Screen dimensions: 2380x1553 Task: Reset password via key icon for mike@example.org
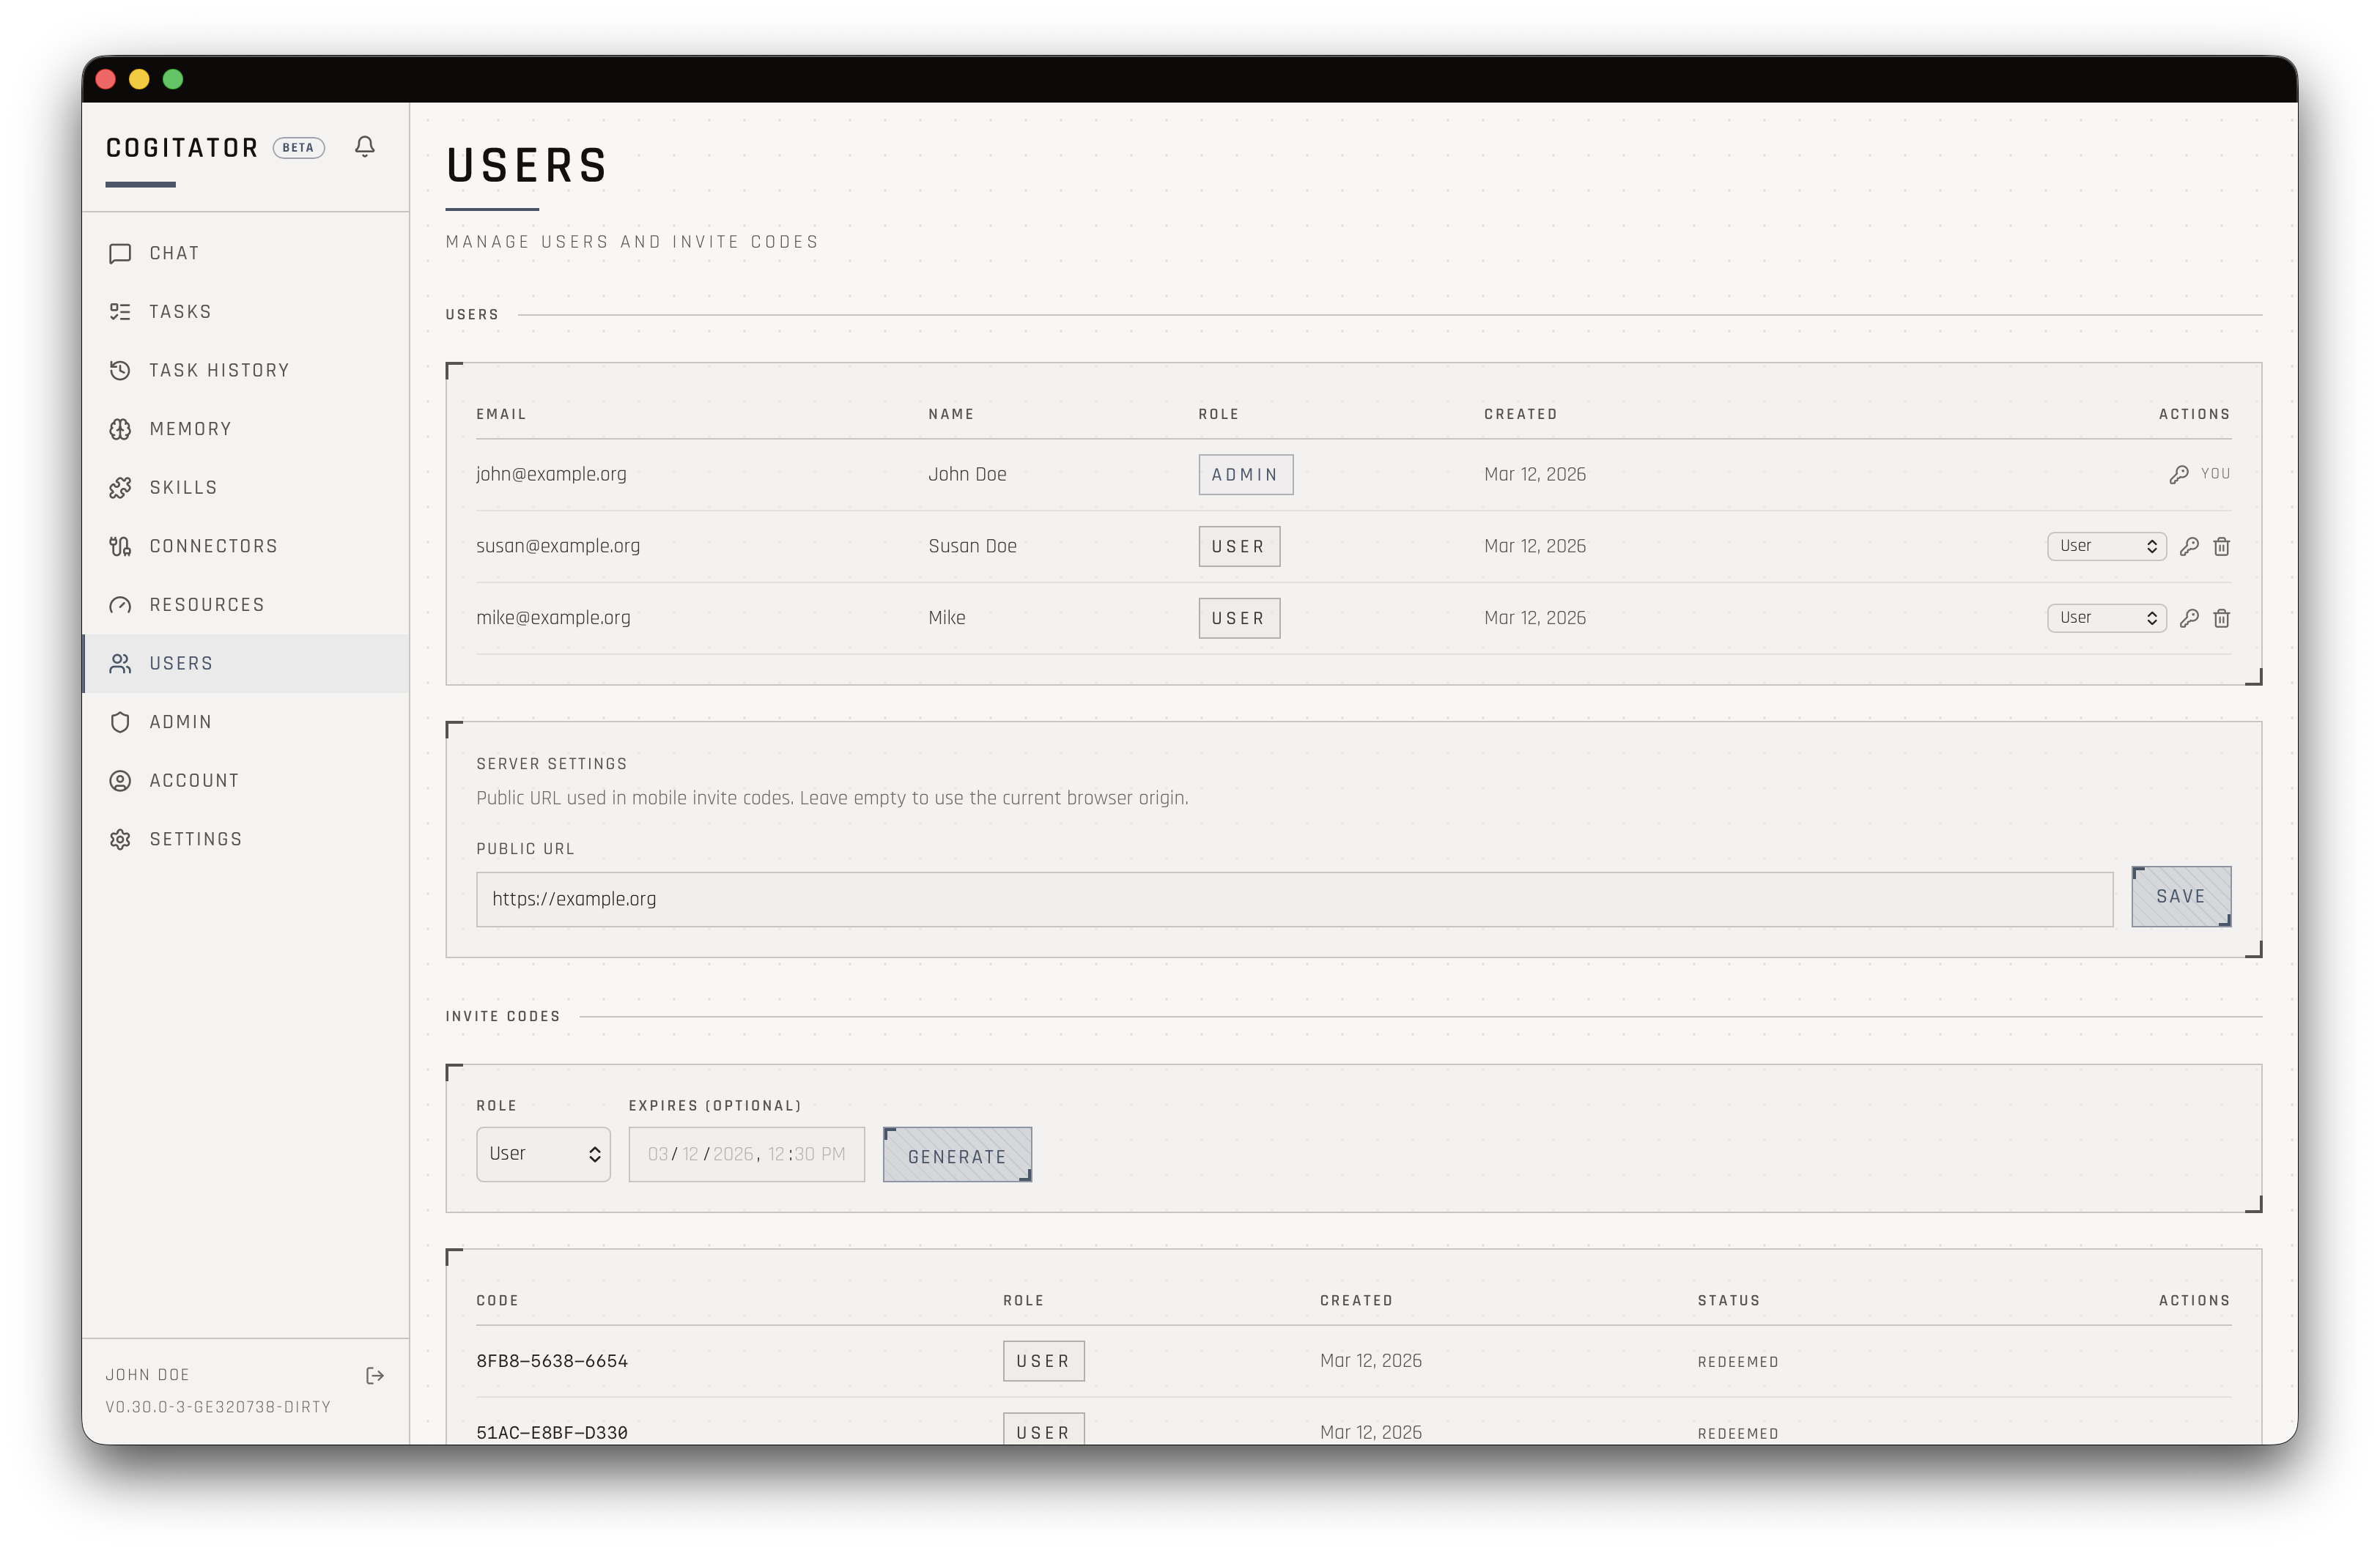point(2189,618)
